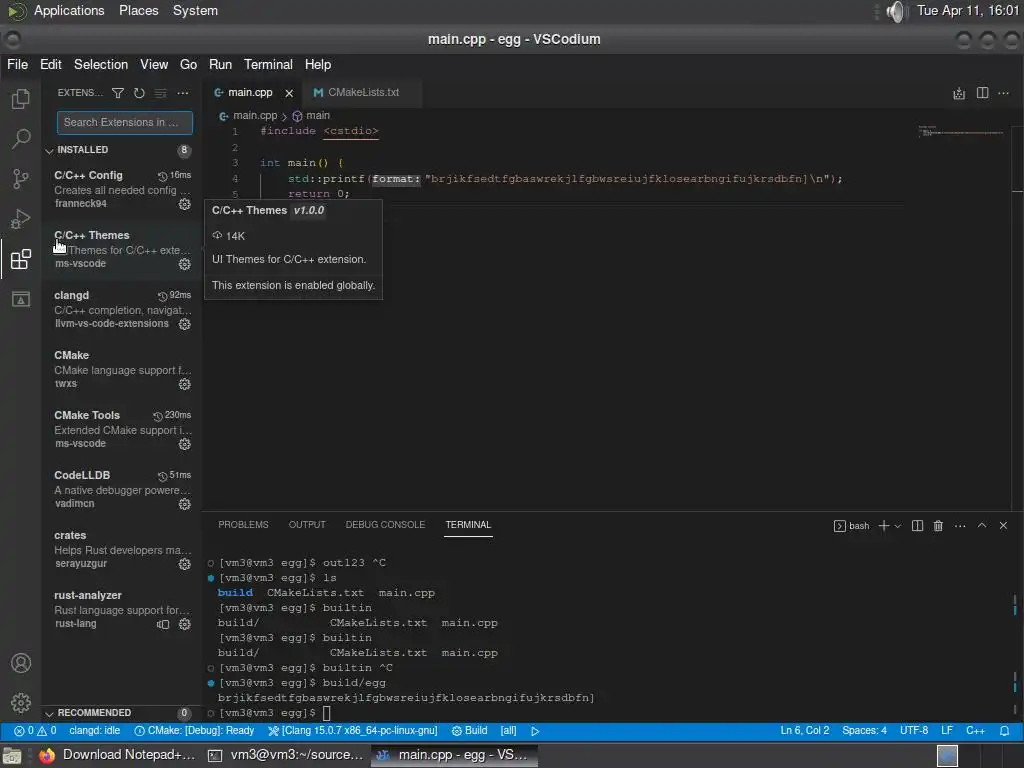This screenshot has width=1024, height=768.
Task: Add a new terminal with plus icon
Action: click(884, 526)
